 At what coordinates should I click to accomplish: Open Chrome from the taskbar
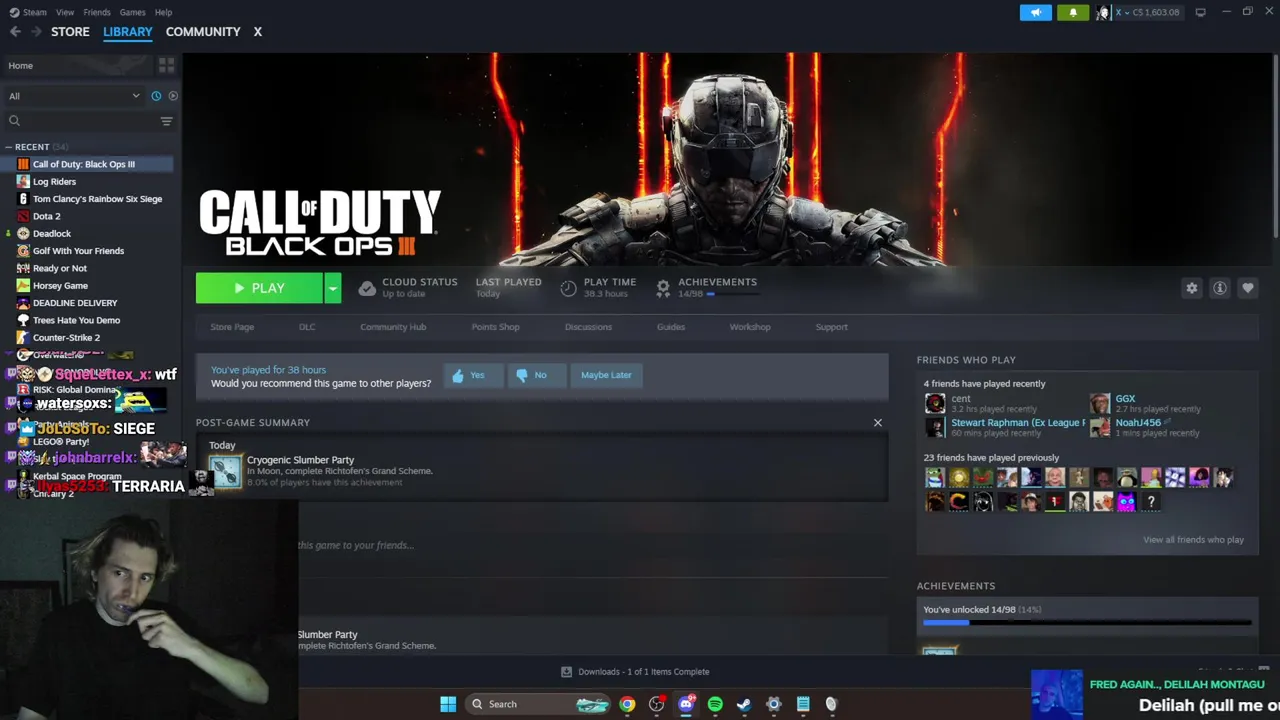[x=627, y=704]
